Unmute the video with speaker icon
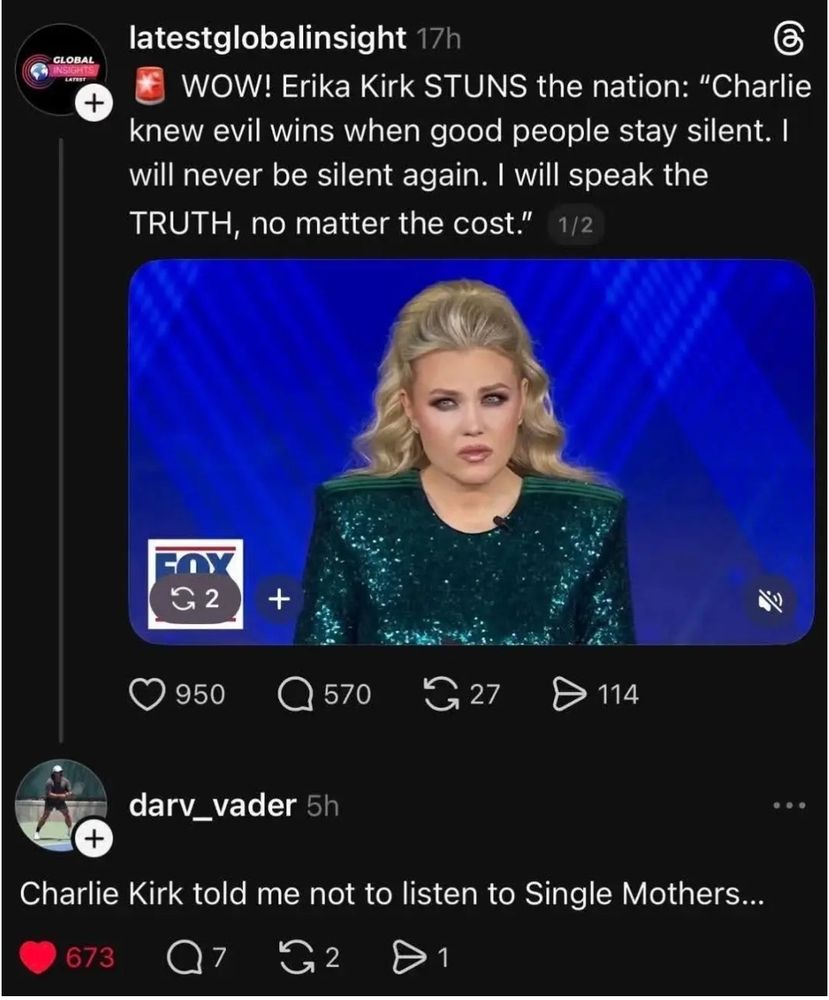The width and height of the screenshot is (829, 1000). pyautogui.click(x=770, y=600)
